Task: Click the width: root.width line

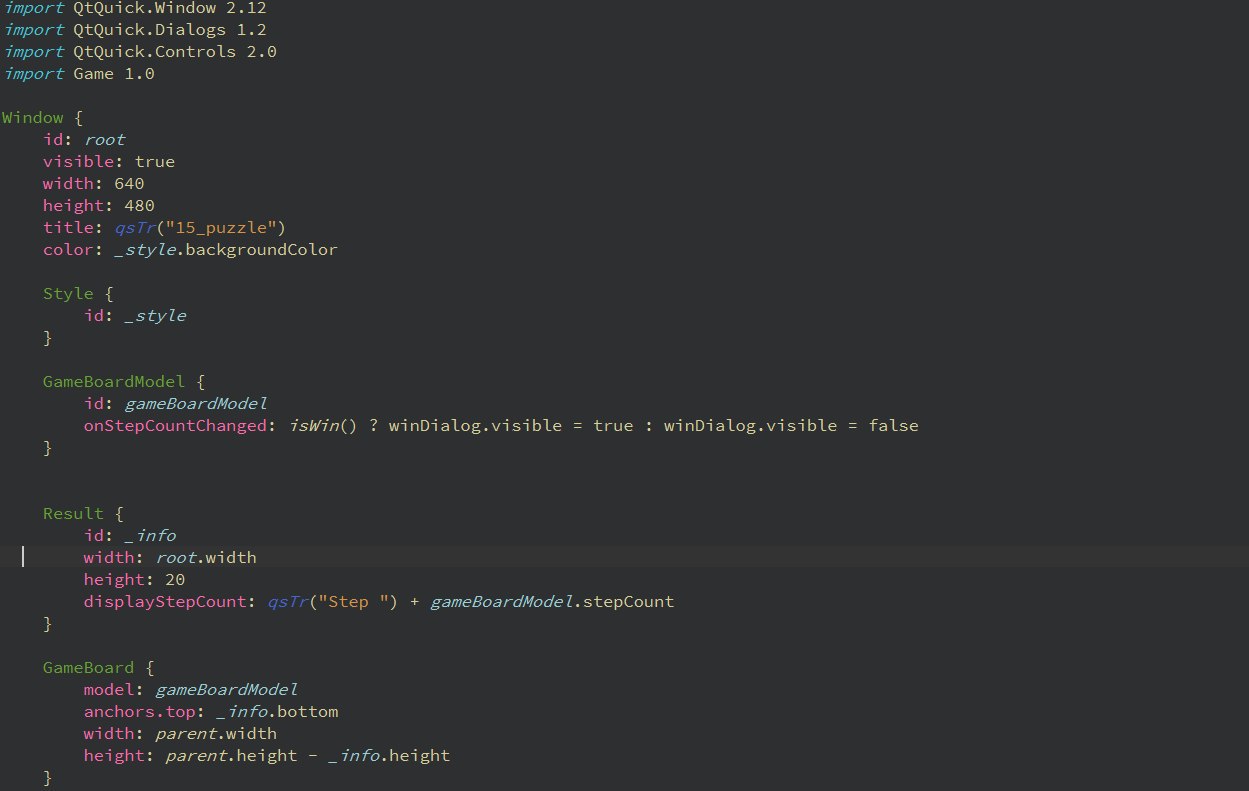Action: [170, 557]
